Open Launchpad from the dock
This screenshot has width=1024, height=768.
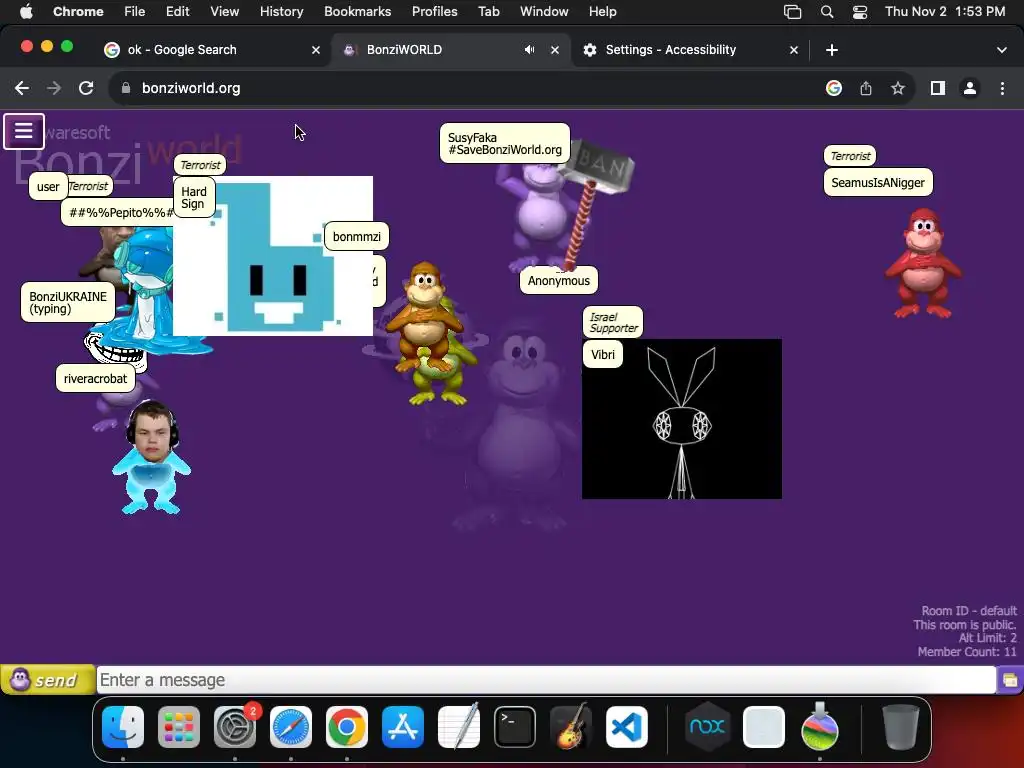[x=179, y=727]
